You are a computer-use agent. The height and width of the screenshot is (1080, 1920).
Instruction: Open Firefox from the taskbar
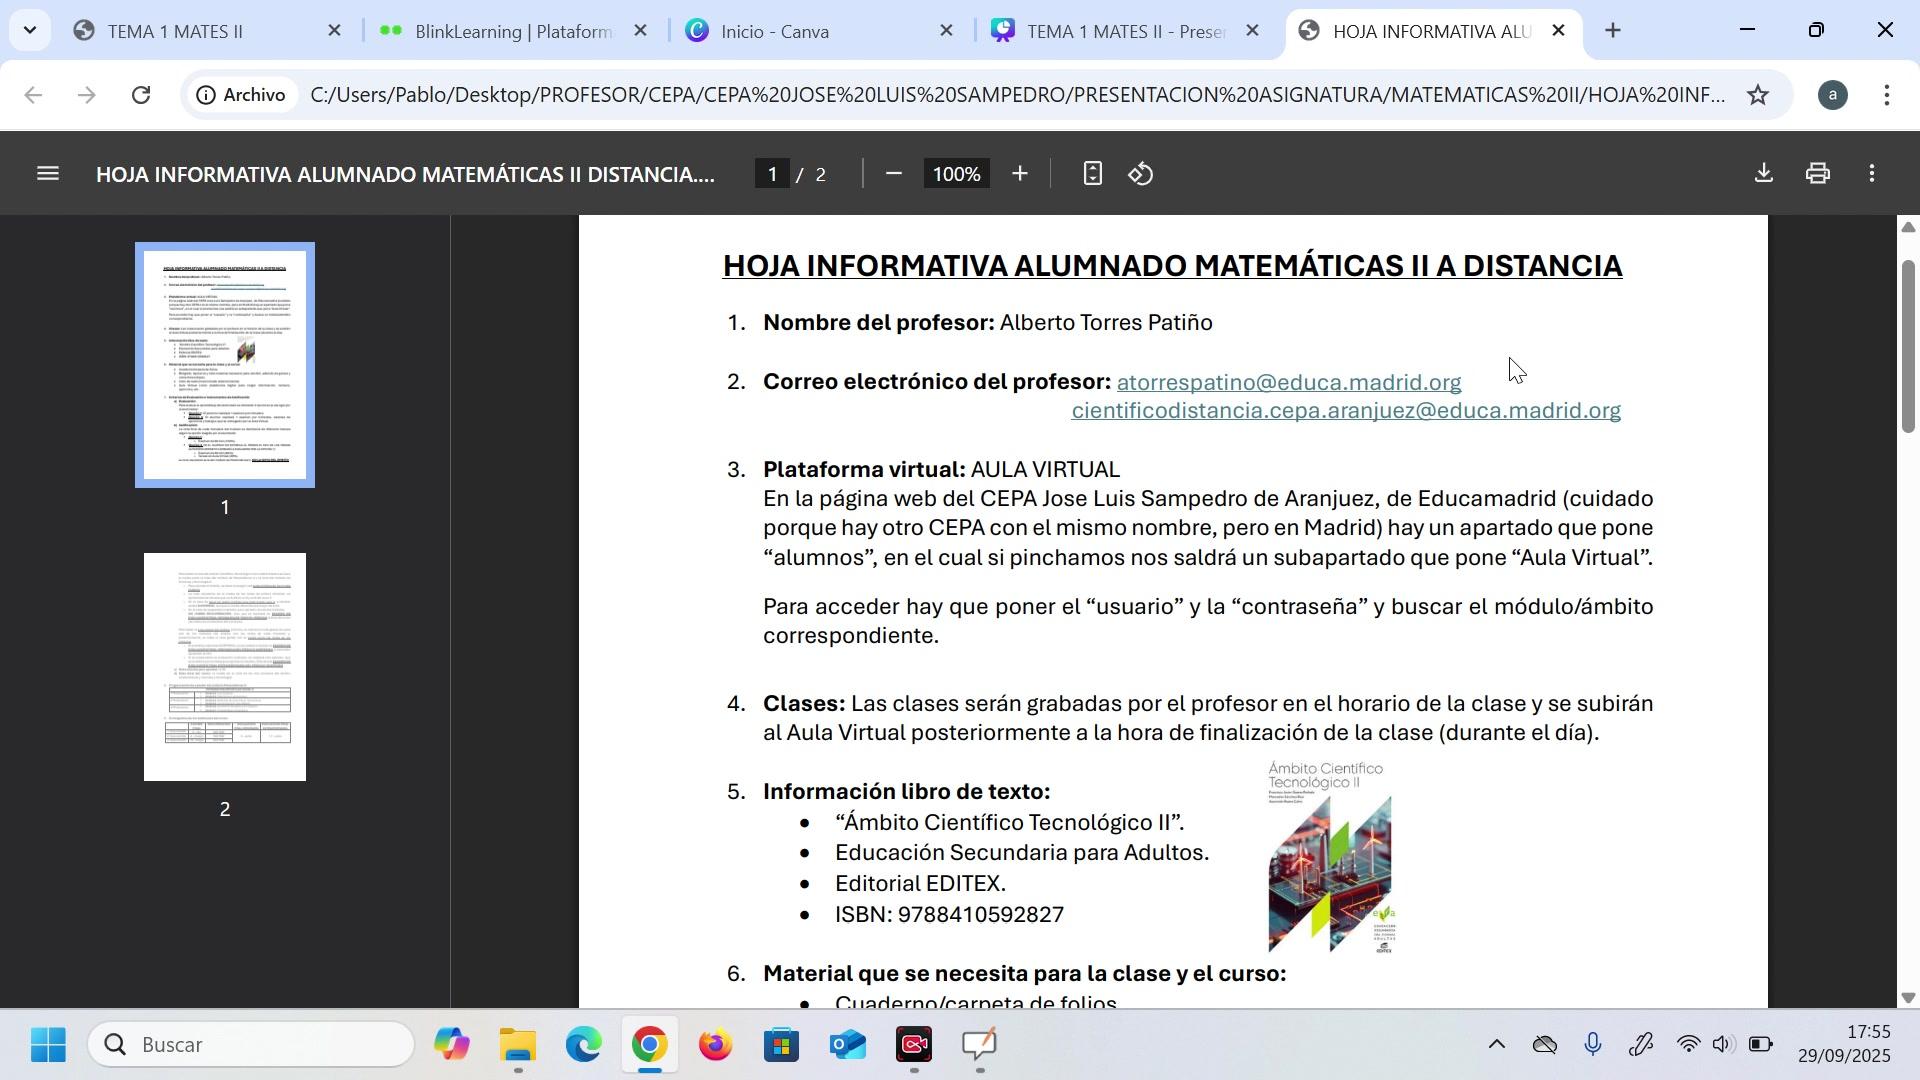[715, 1046]
